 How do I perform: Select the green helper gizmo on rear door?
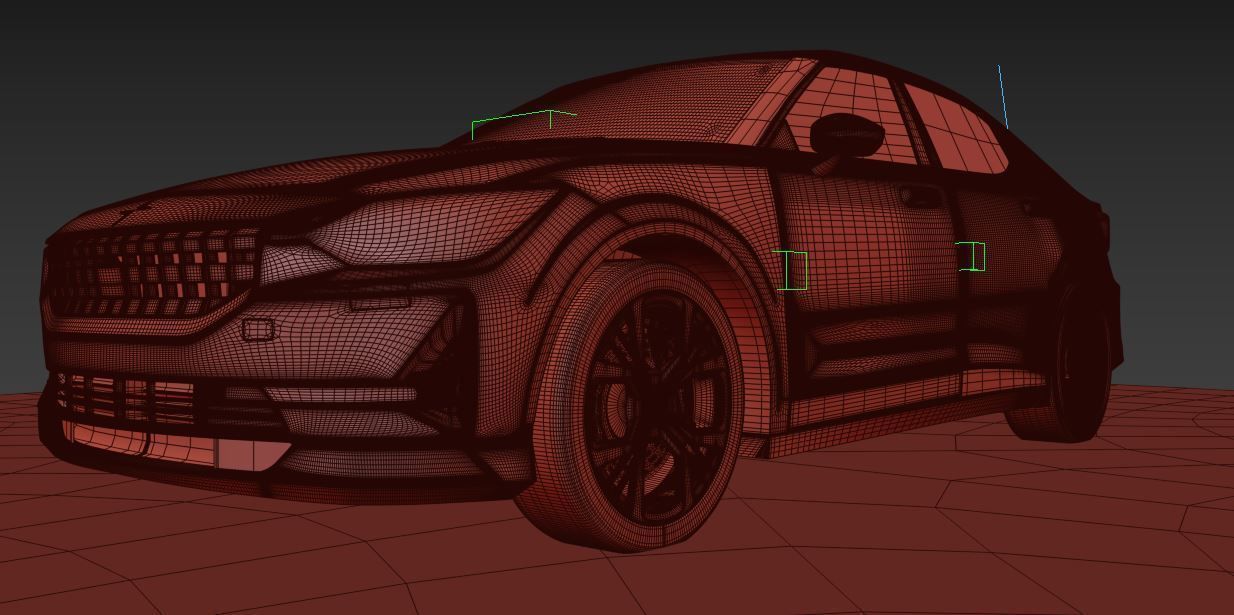click(x=971, y=257)
